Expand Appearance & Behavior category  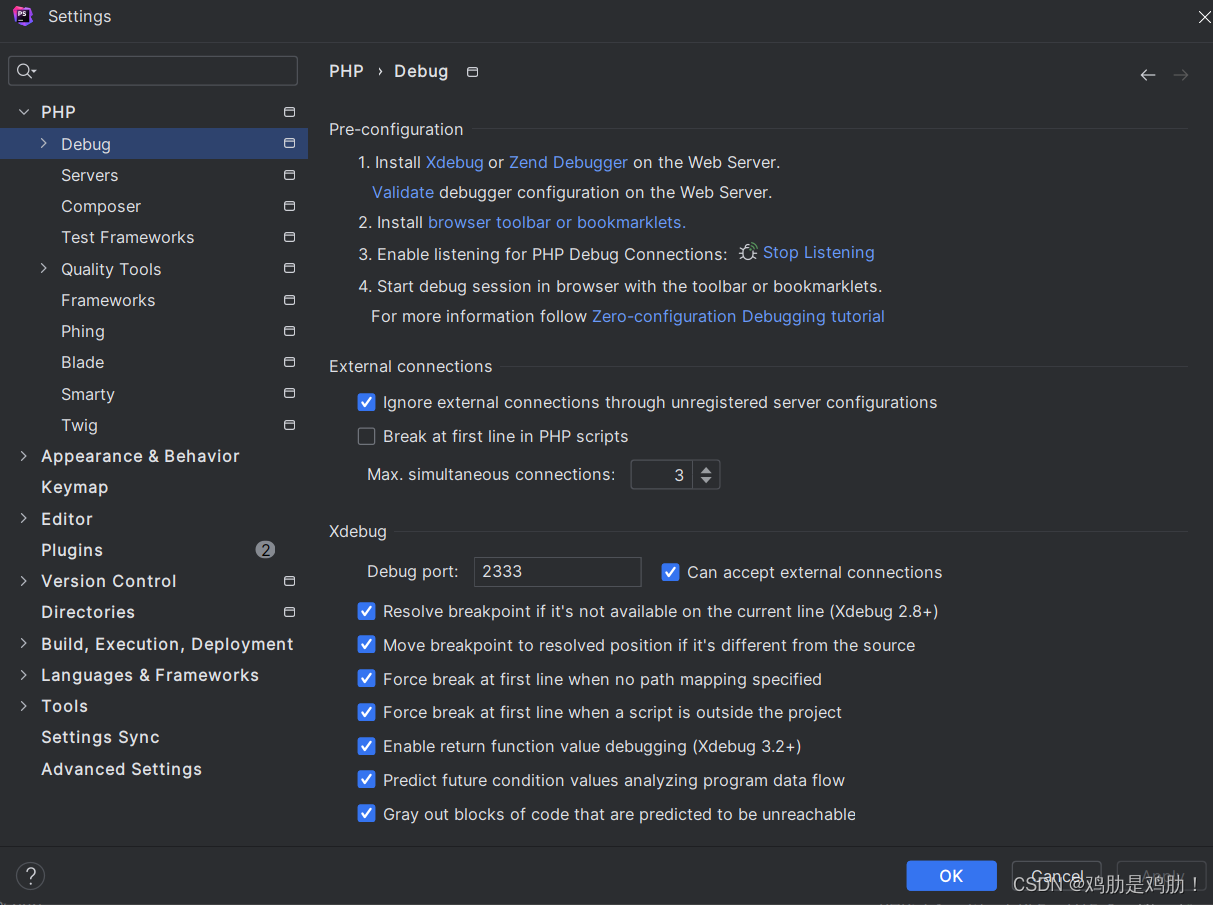[23, 456]
